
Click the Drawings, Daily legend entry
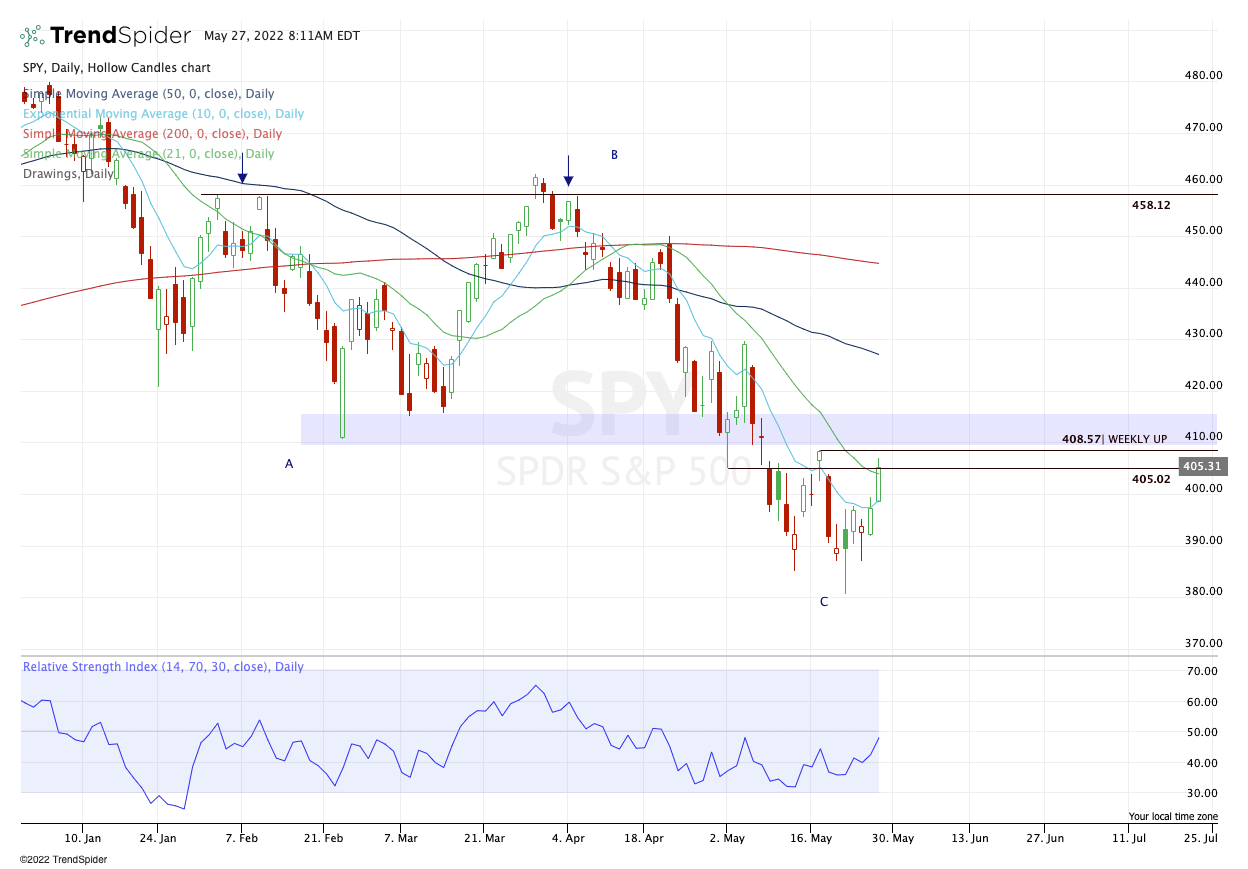pyautogui.click(x=69, y=174)
